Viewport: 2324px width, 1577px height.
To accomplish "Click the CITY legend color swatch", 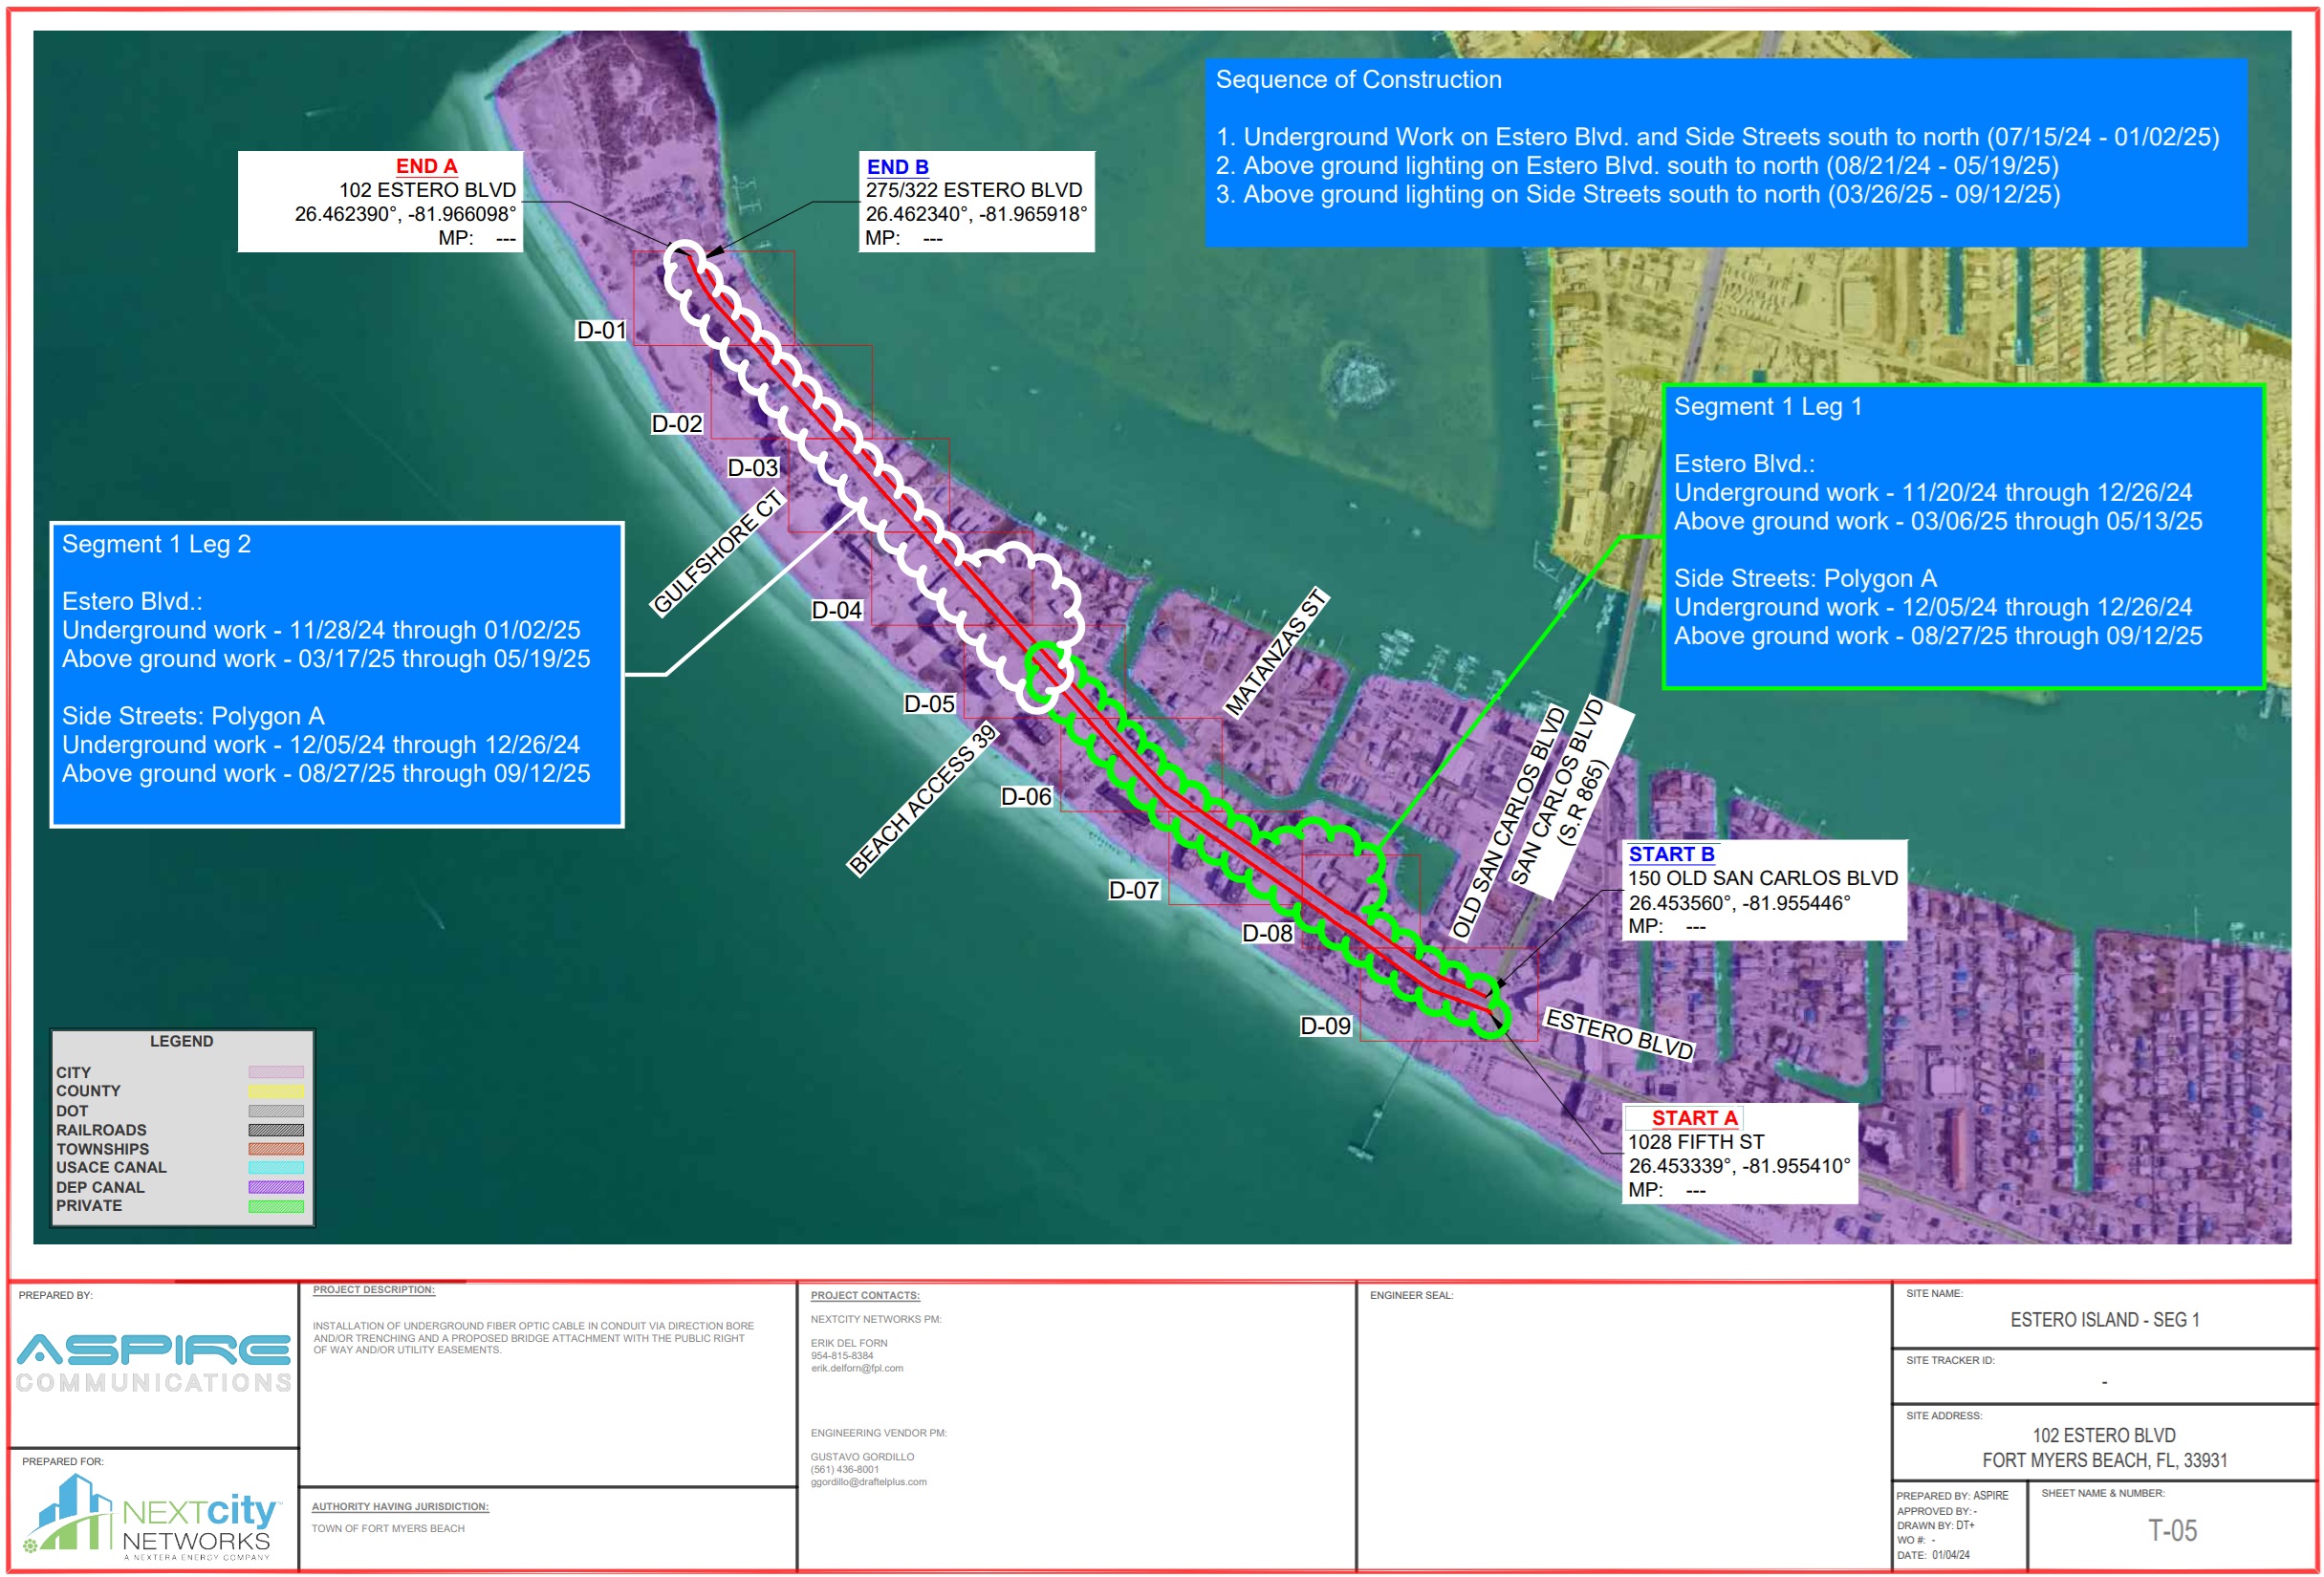I will [276, 1072].
